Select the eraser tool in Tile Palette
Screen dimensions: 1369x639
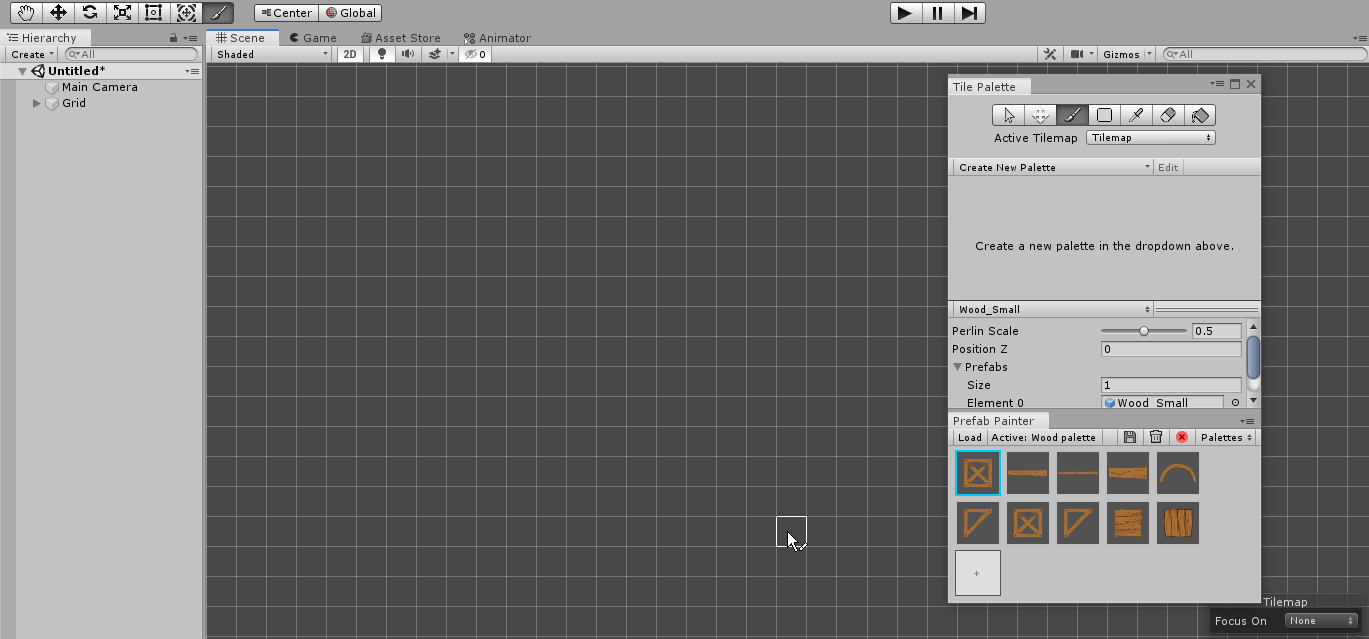[1168, 115]
